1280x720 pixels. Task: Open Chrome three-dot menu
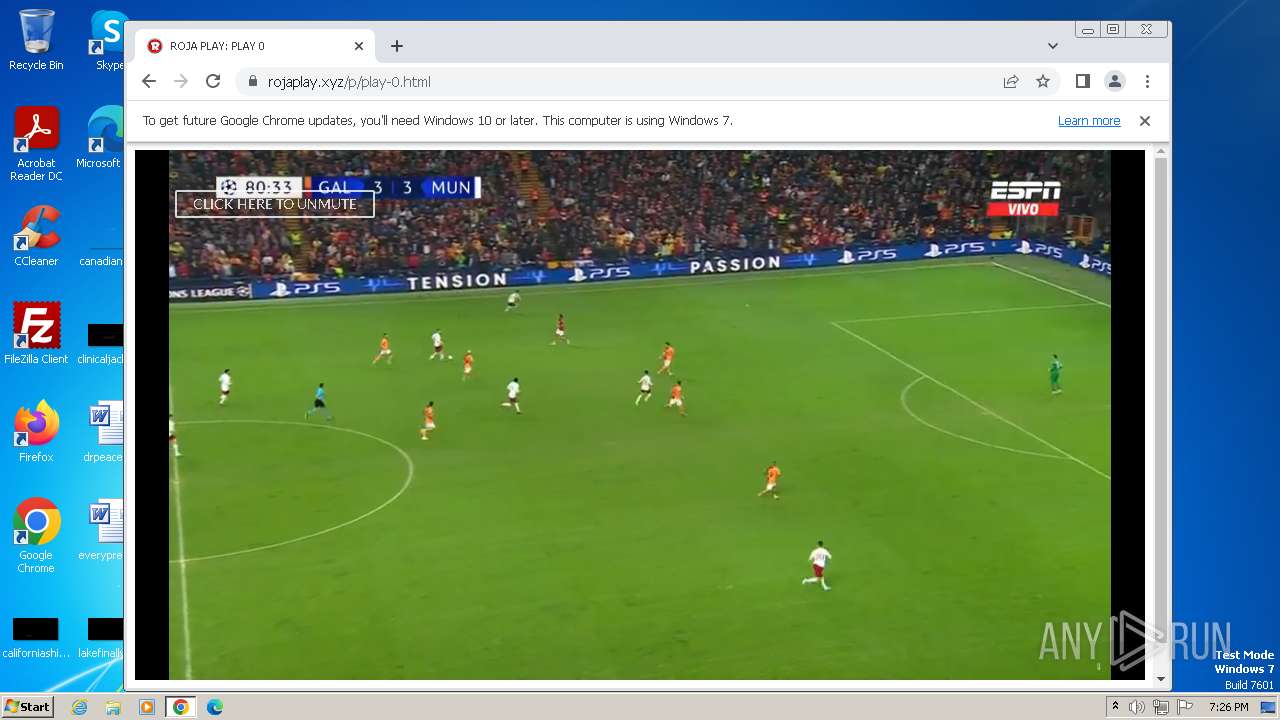[1147, 81]
